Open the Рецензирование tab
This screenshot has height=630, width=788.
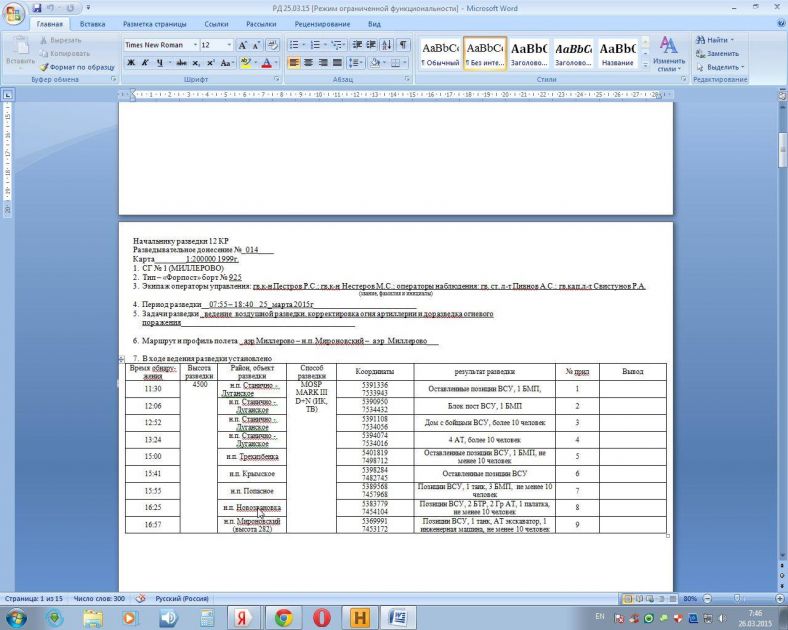point(322,23)
